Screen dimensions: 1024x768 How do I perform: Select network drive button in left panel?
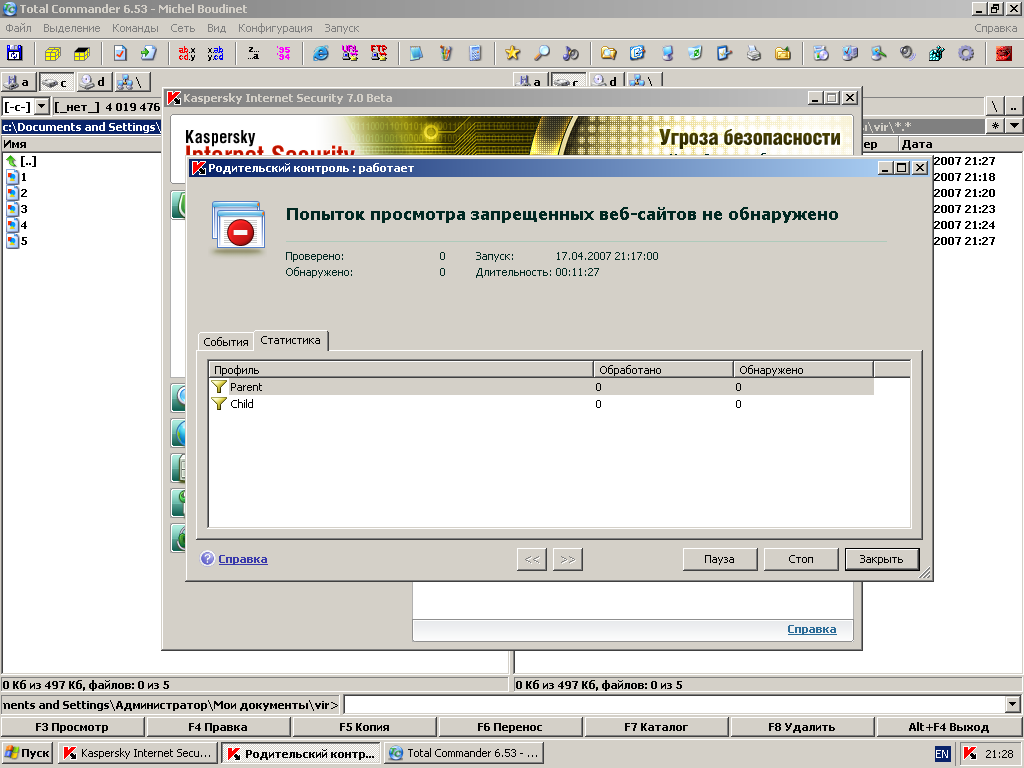coord(133,82)
